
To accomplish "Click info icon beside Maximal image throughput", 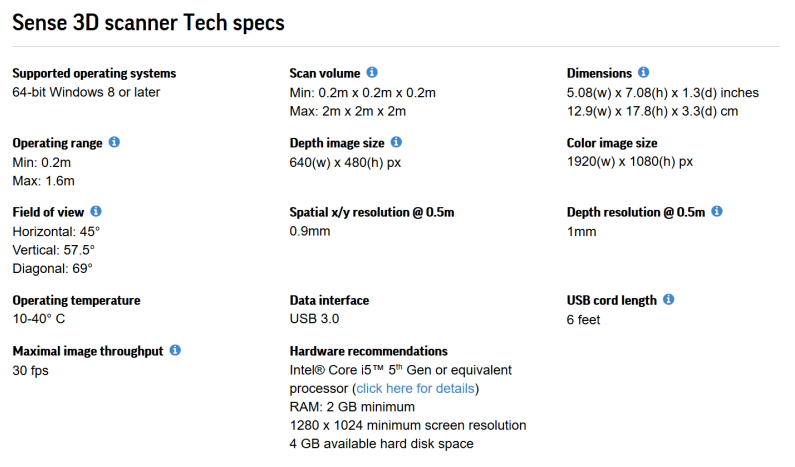I will [175, 350].
